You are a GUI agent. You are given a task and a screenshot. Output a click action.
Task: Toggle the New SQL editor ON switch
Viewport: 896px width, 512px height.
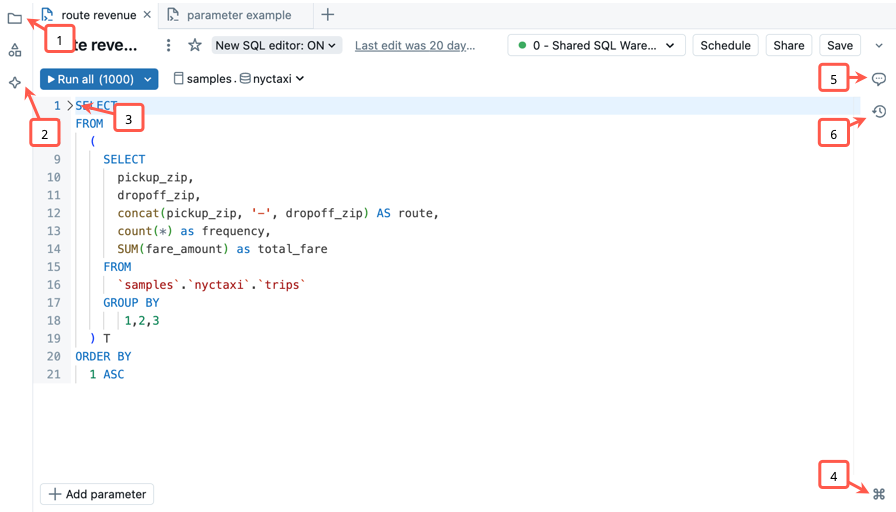[x=277, y=45]
